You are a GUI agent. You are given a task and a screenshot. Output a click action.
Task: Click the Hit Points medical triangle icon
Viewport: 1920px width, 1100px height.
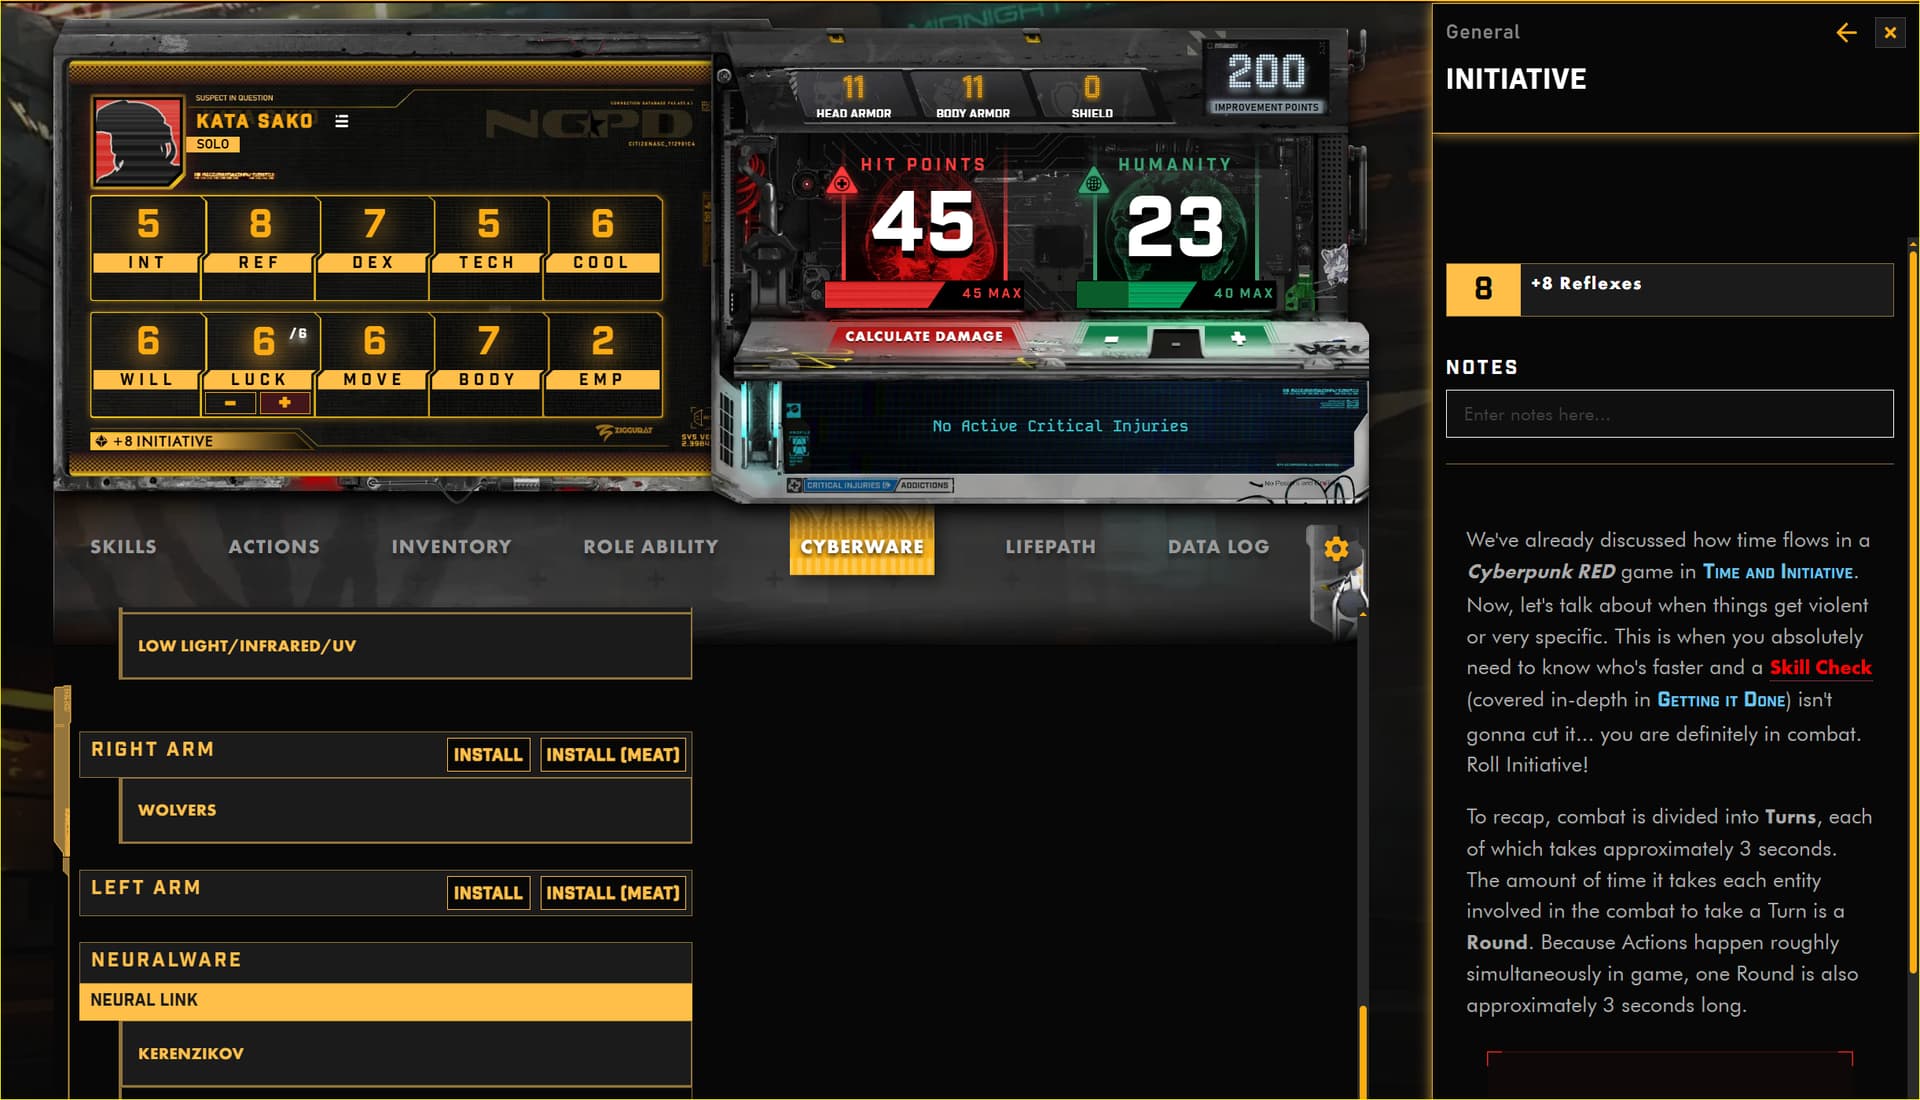click(842, 183)
